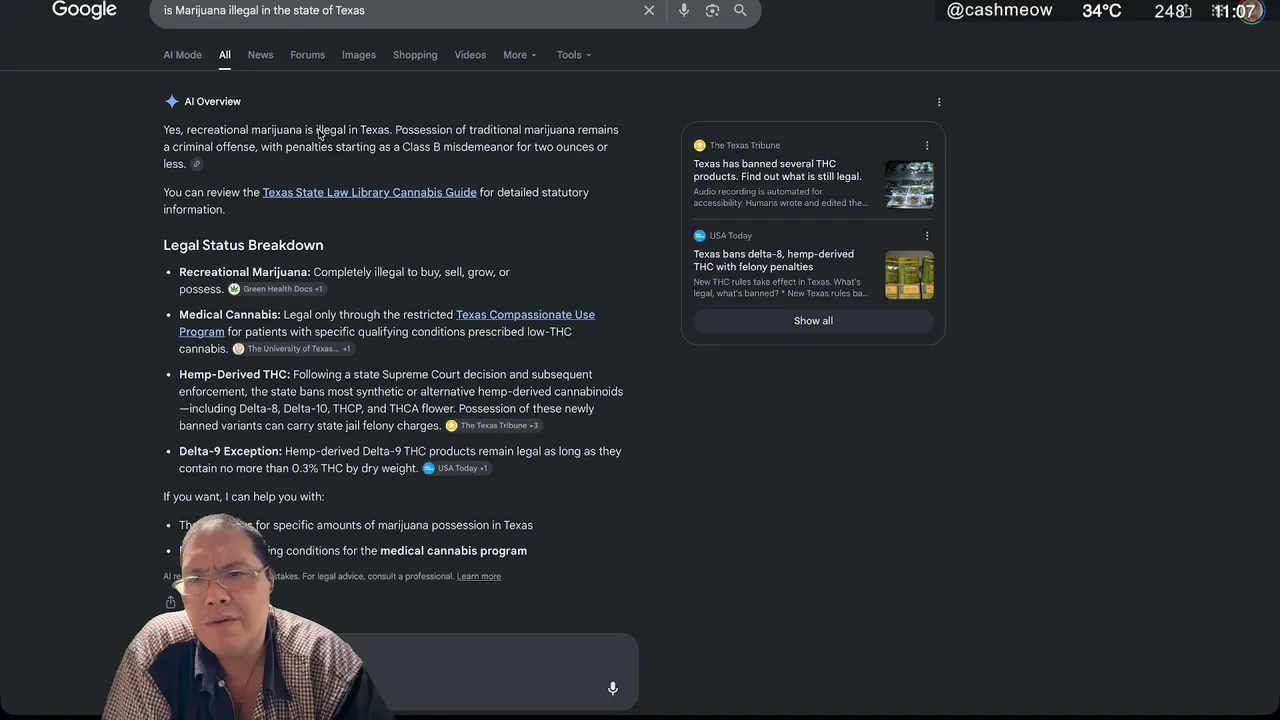Click the AI Overview sparkle icon
Viewport: 1280px width, 720px height.
tap(172, 101)
